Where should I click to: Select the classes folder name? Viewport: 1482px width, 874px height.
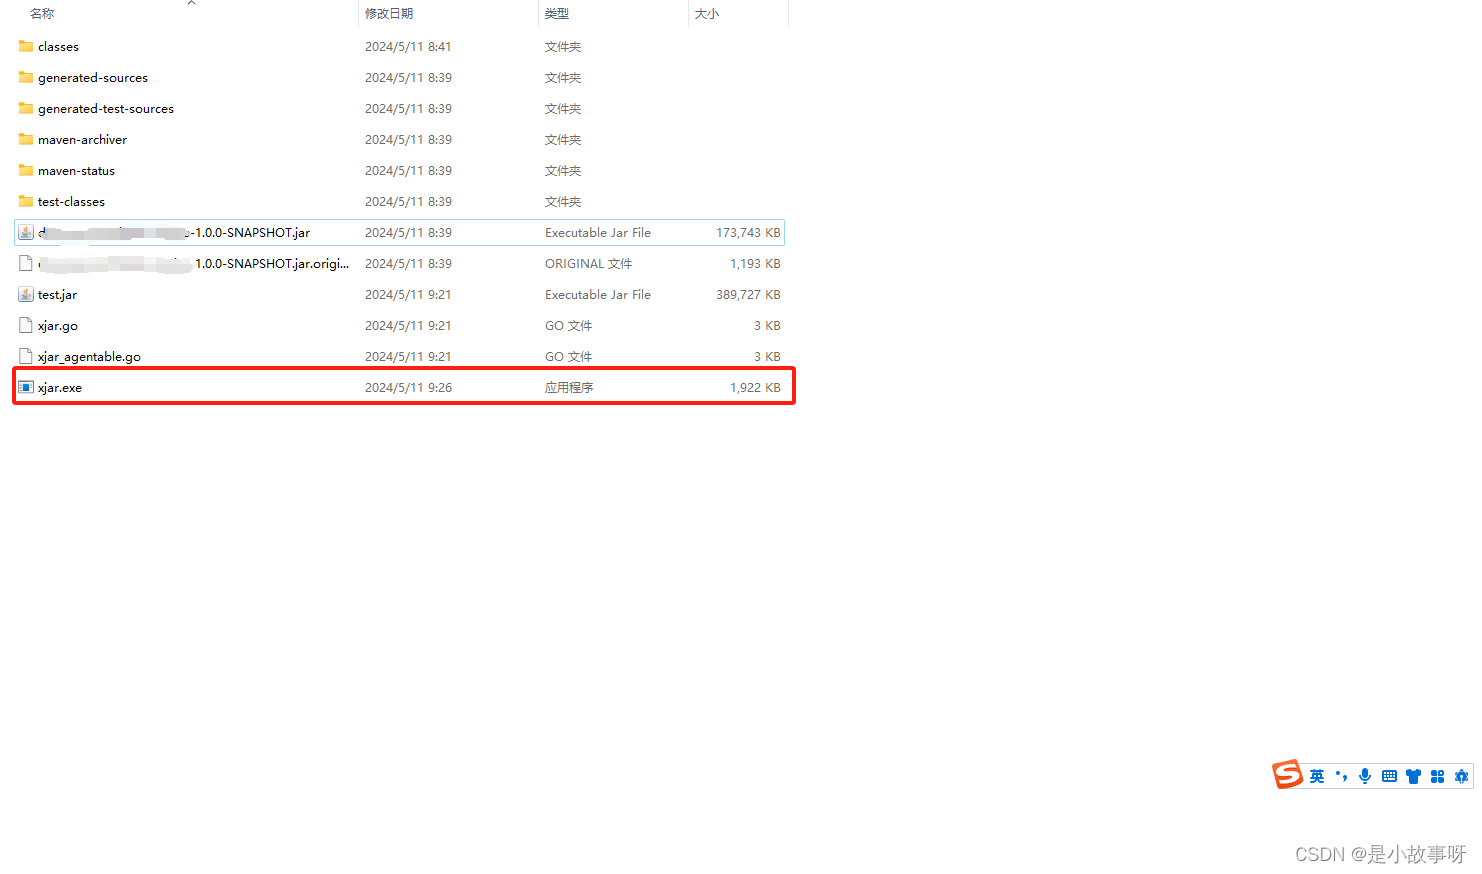click(58, 47)
